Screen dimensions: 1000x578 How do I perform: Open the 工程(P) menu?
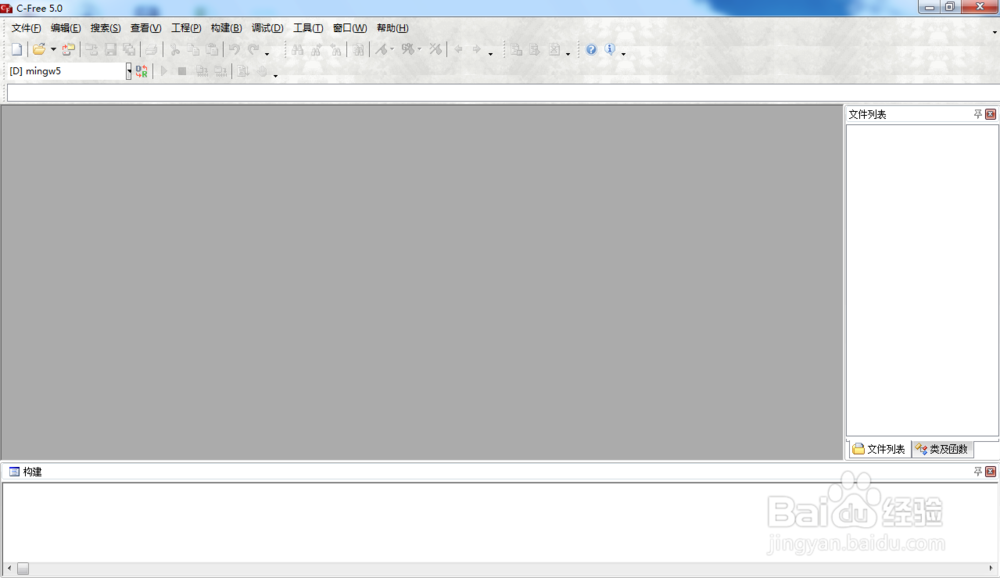pos(186,28)
